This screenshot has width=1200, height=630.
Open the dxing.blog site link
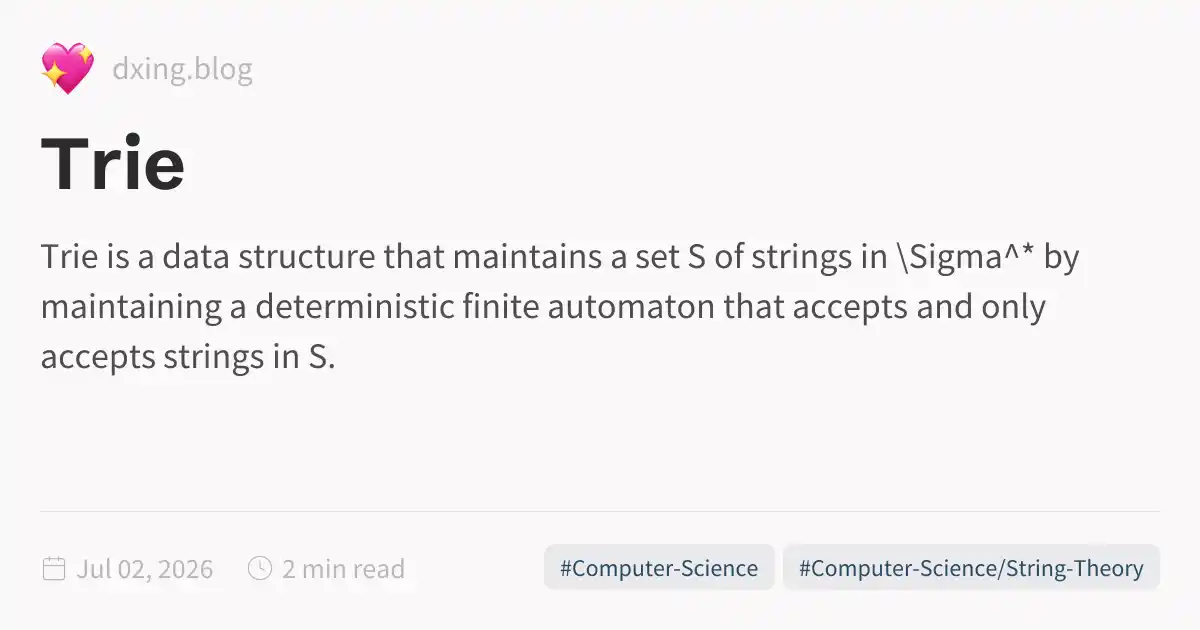tap(182, 70)
